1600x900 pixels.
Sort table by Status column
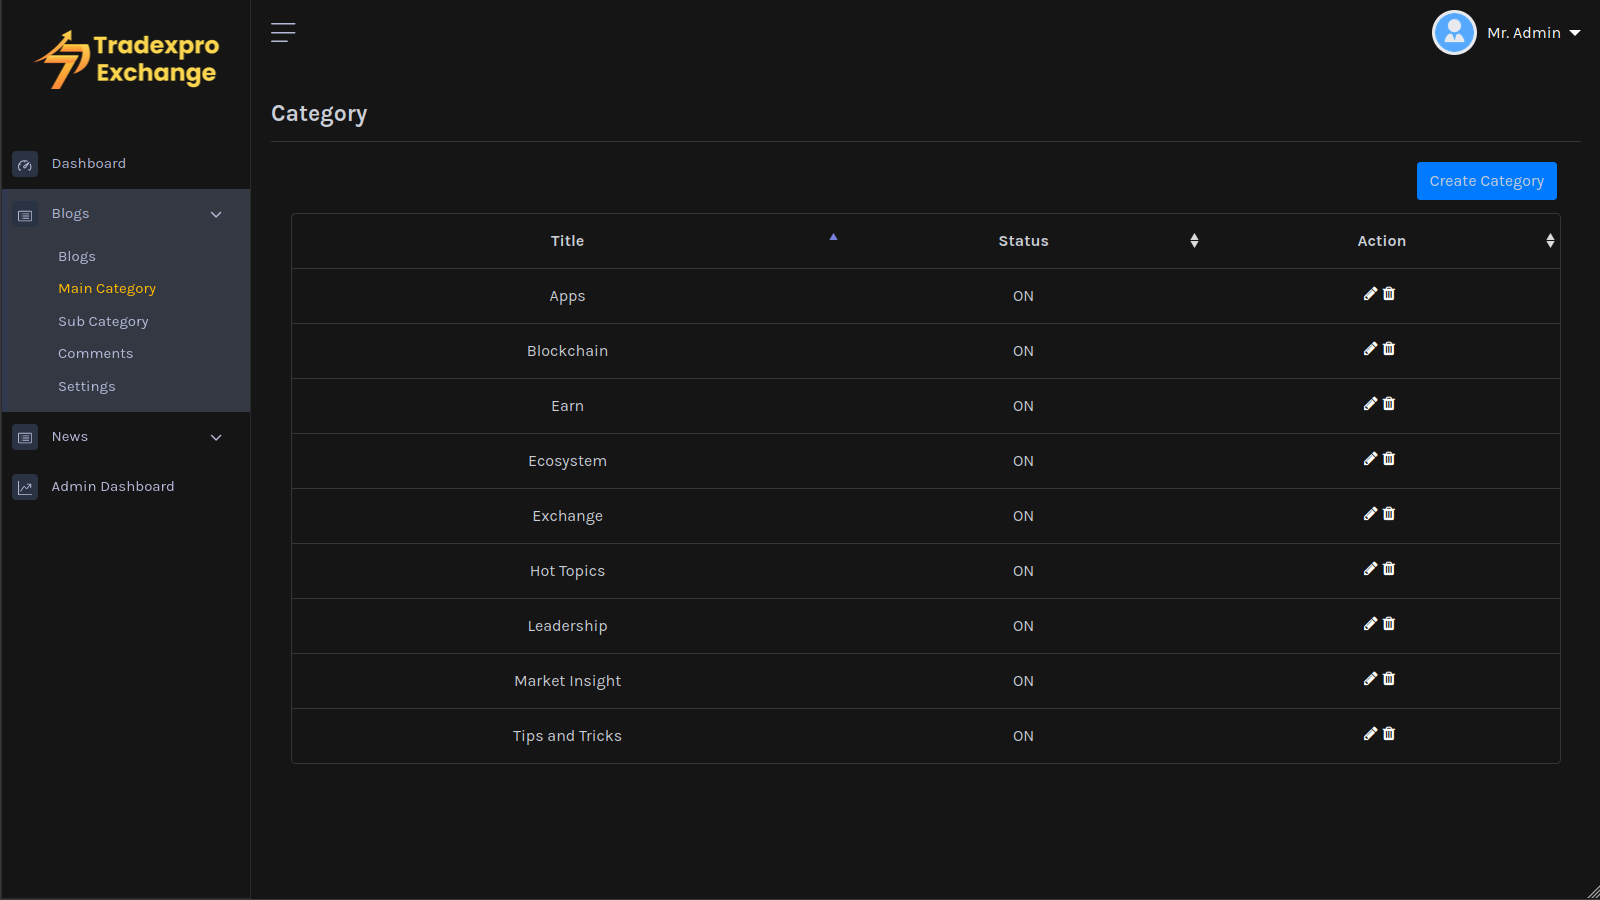tap(1023, 241)
